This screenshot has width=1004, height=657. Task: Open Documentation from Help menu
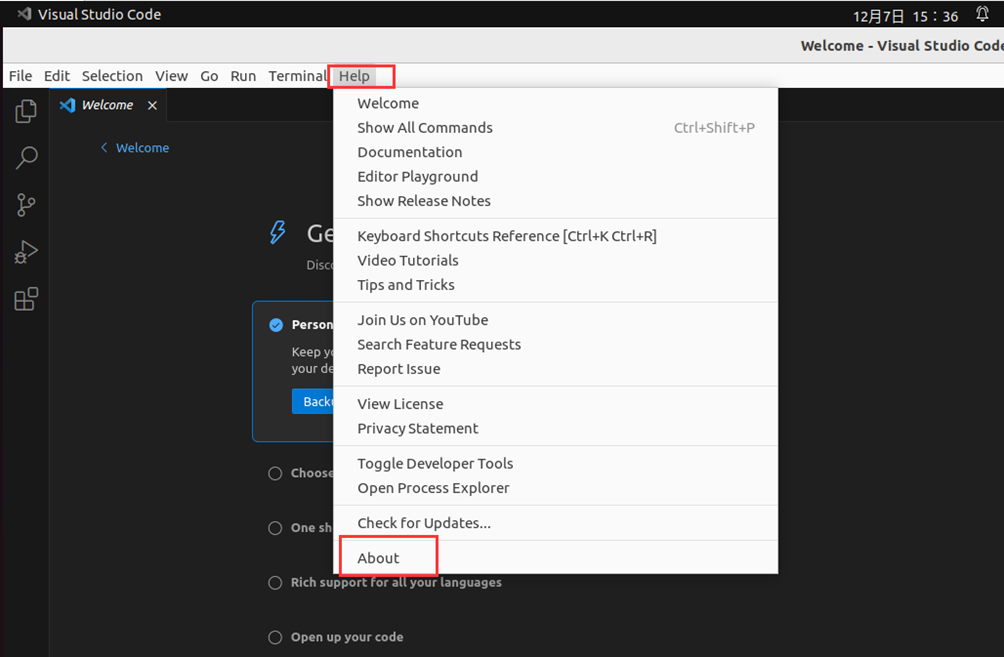coord(556,152)
